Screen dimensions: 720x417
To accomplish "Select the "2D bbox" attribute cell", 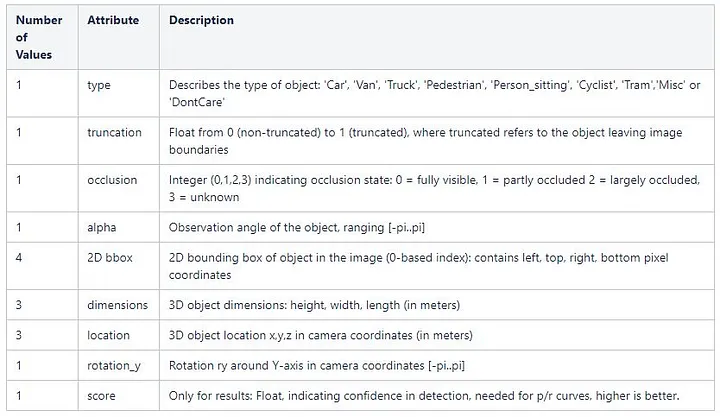I will (110, 258).
